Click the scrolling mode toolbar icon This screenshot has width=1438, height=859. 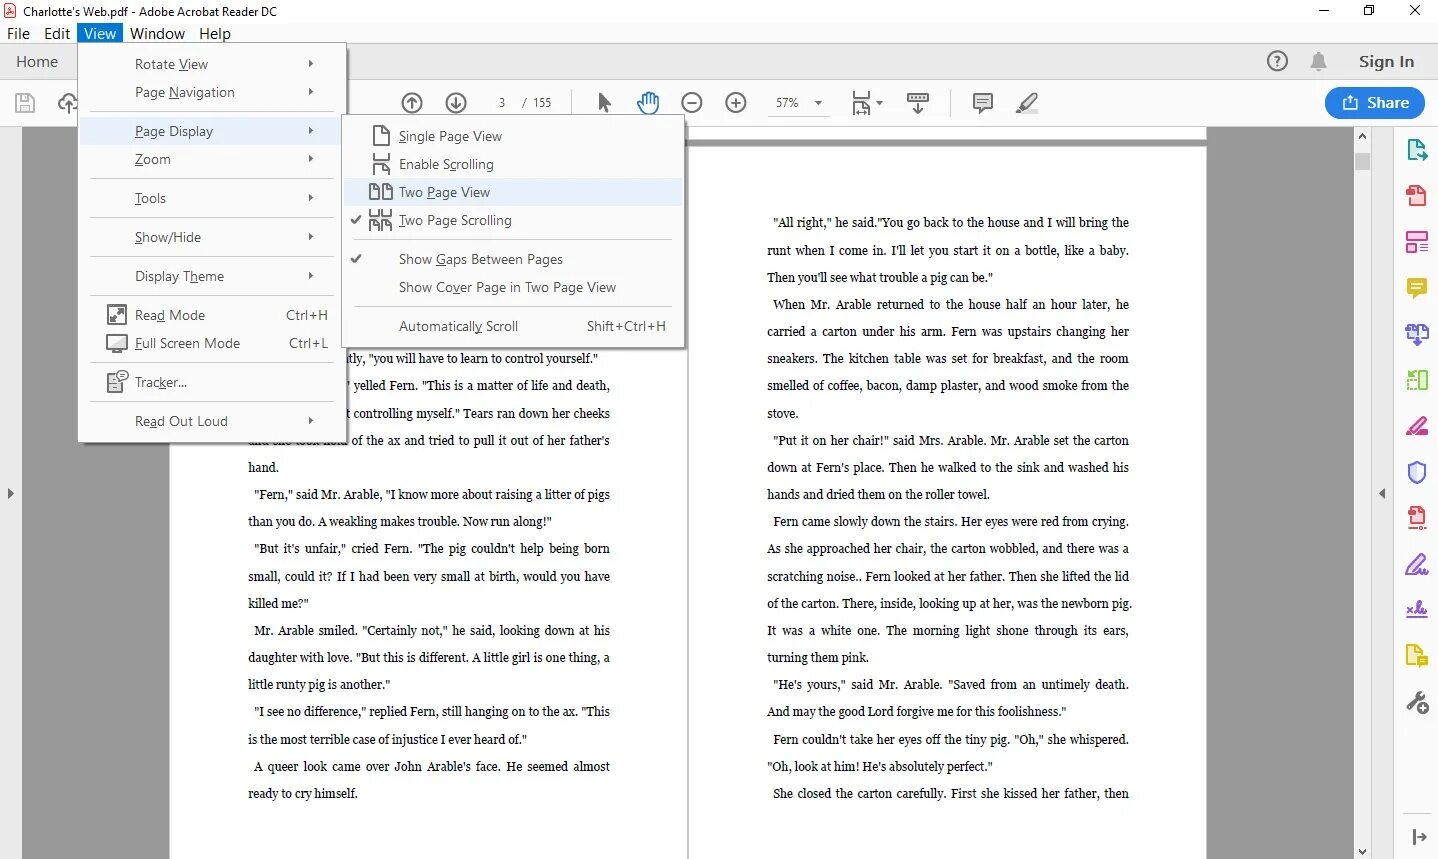pos(918,103)
